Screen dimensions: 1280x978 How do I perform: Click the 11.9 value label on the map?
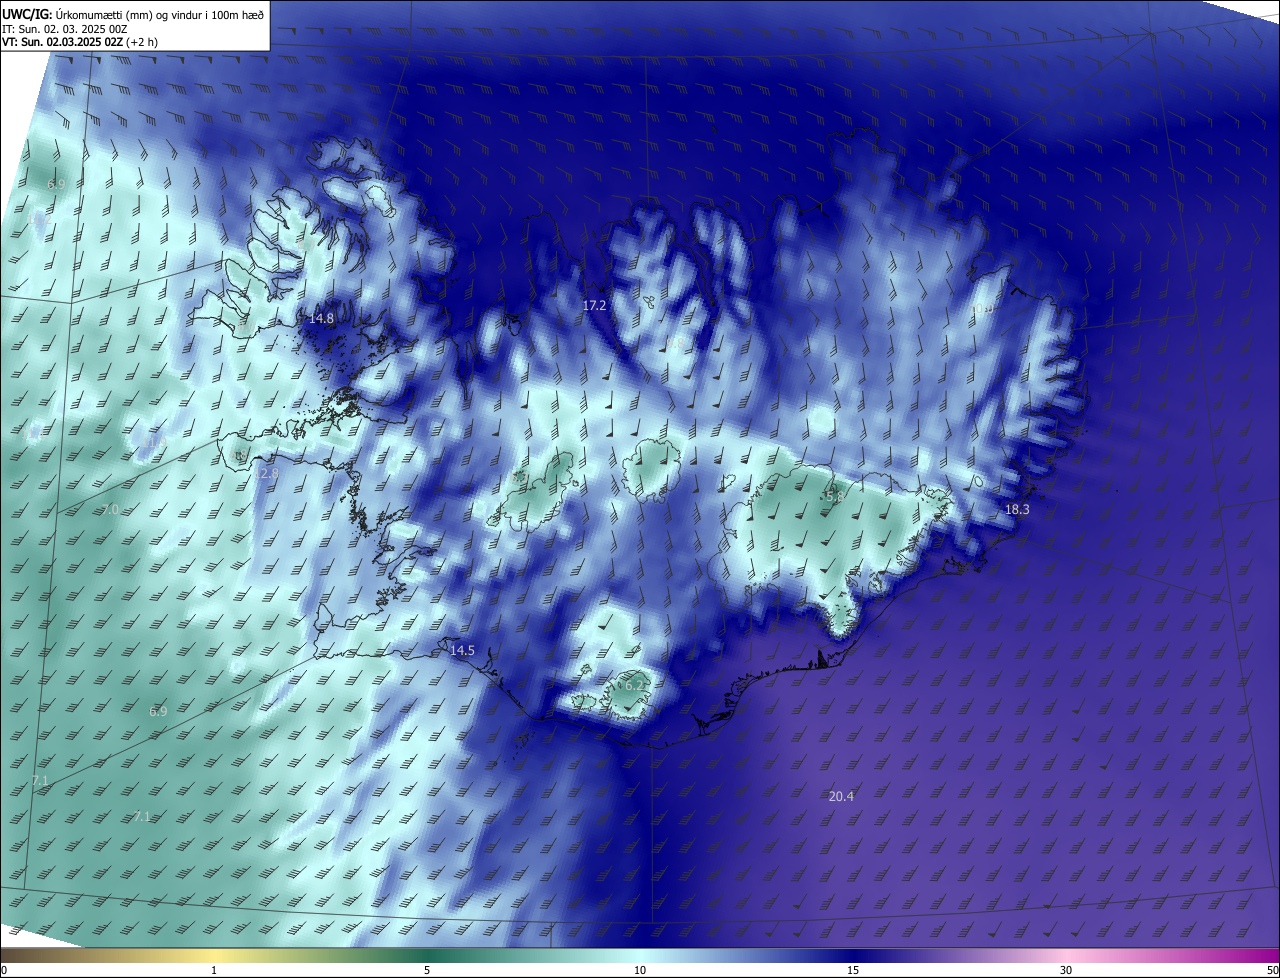pyautogui.click(x=154, y=441)
